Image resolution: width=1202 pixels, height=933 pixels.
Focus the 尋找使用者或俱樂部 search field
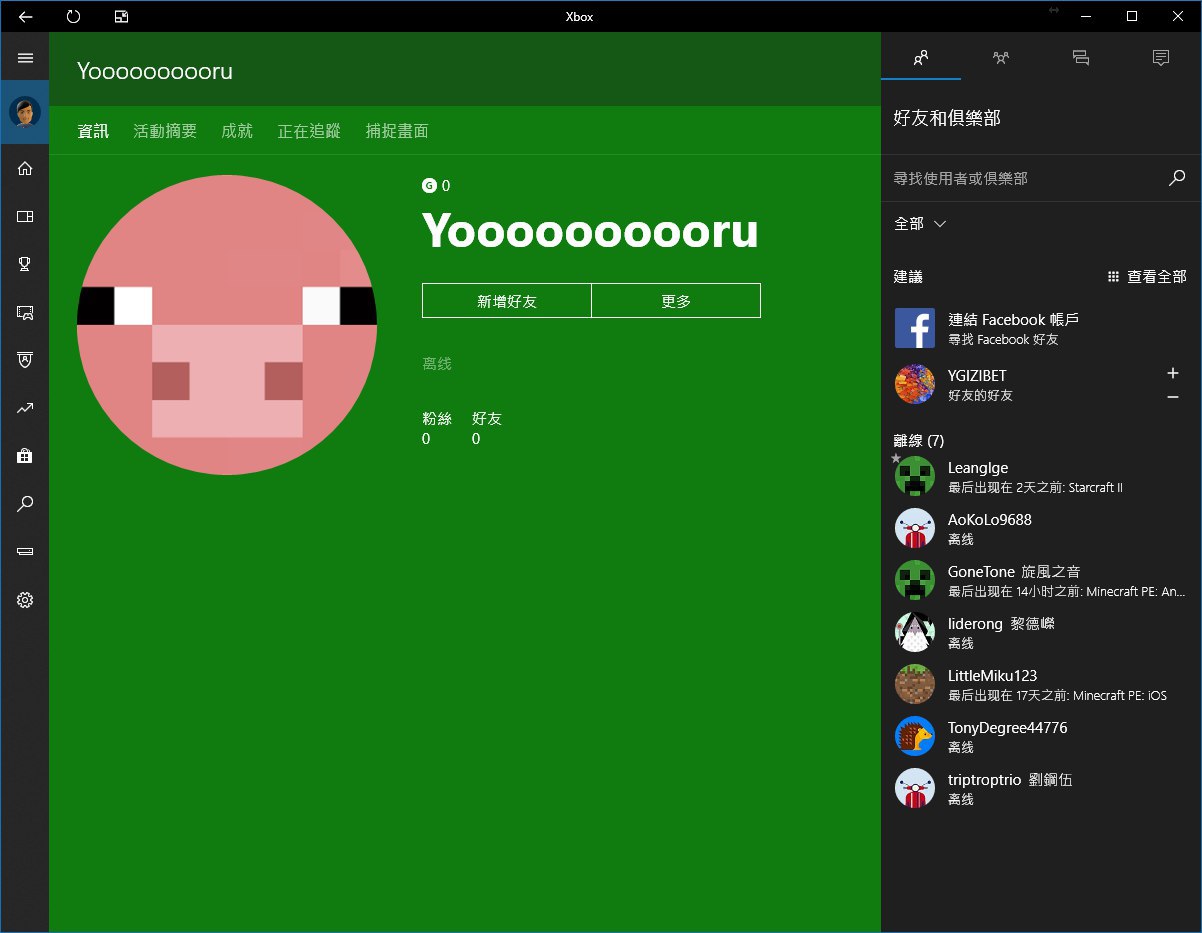(x=1025, y=178)
